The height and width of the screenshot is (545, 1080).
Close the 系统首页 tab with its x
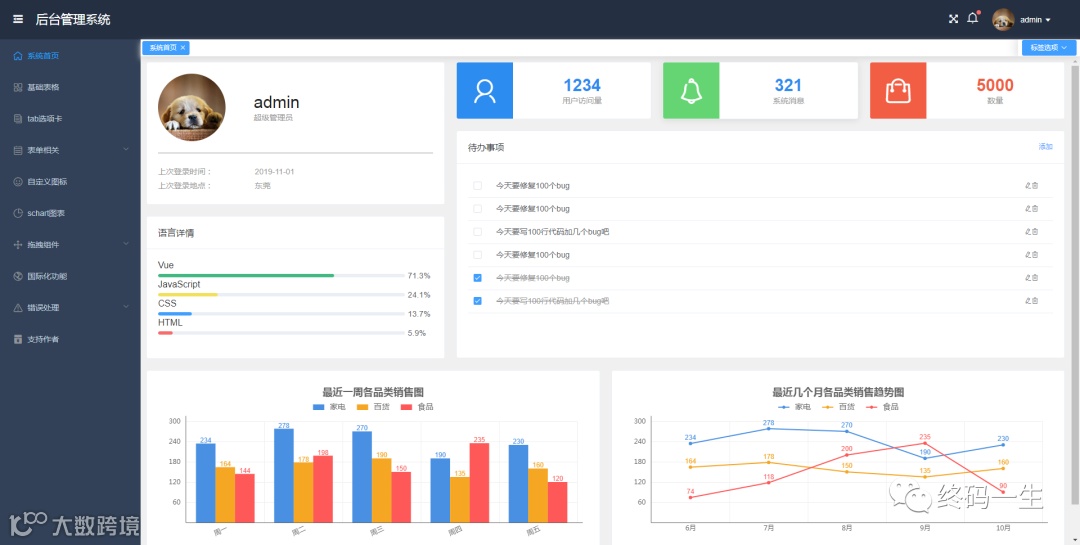point(183,48)
